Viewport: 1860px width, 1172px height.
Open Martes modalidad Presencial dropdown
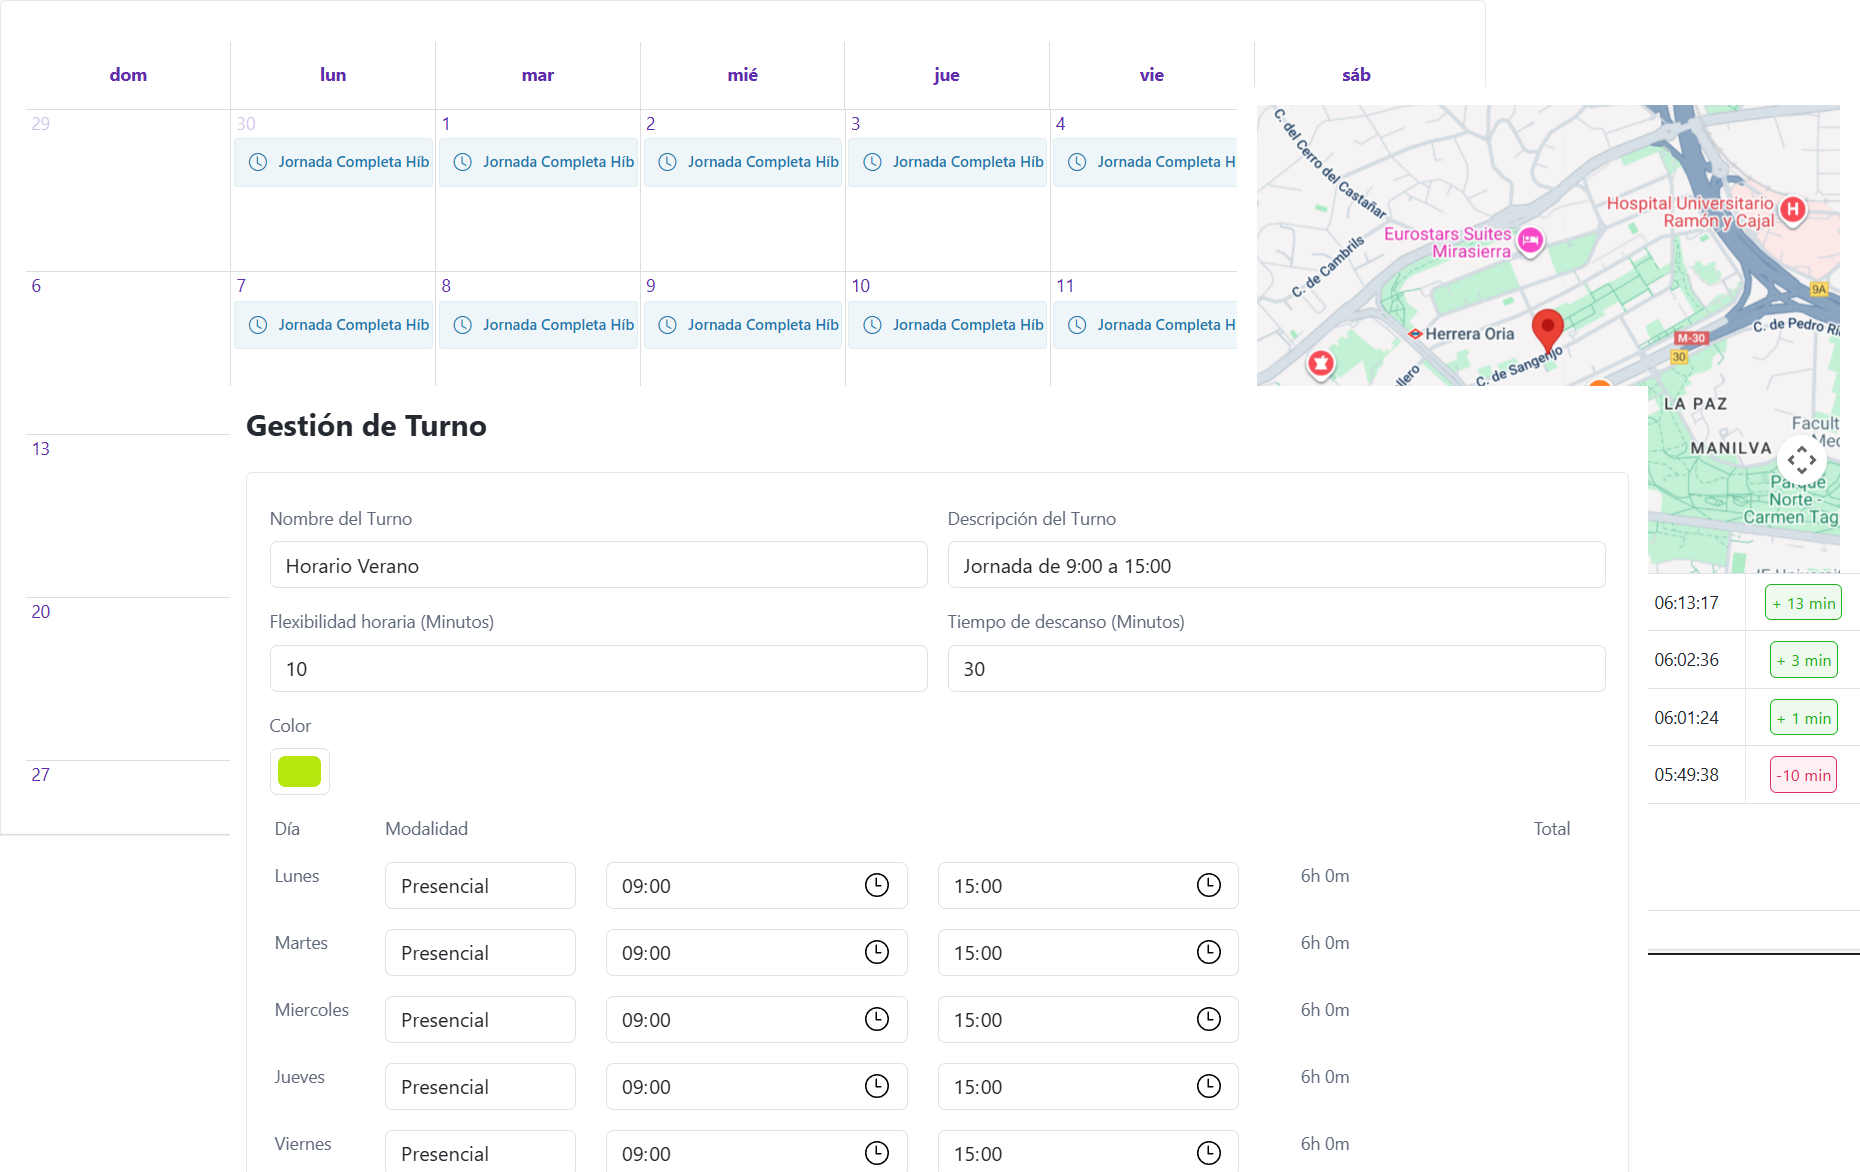[x=480, y=952]
